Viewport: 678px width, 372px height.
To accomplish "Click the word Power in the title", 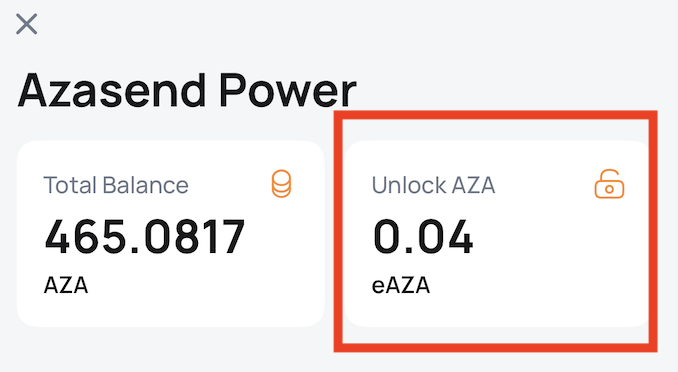I will (288, 91).
